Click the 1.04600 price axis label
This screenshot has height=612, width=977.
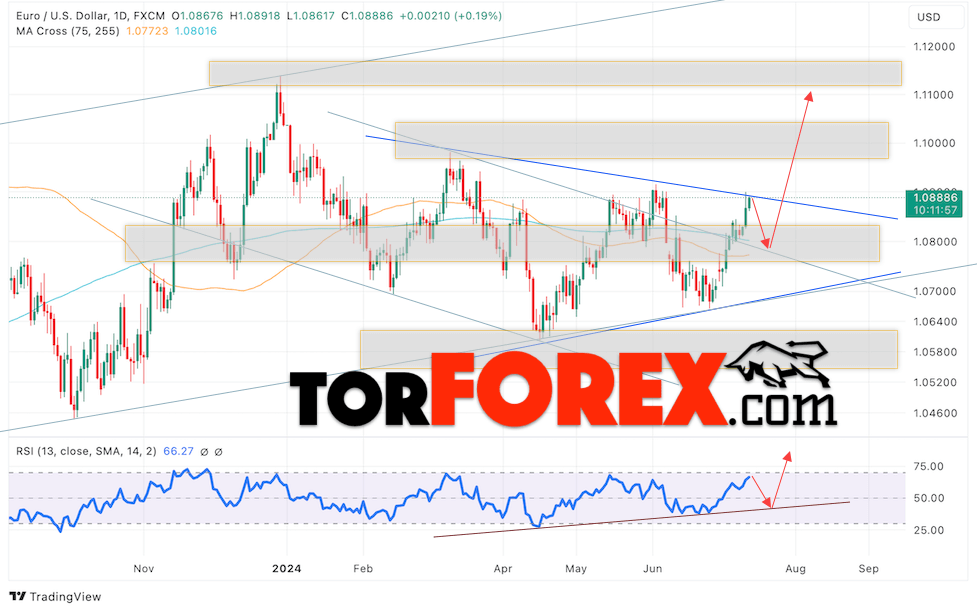(933, 413)
